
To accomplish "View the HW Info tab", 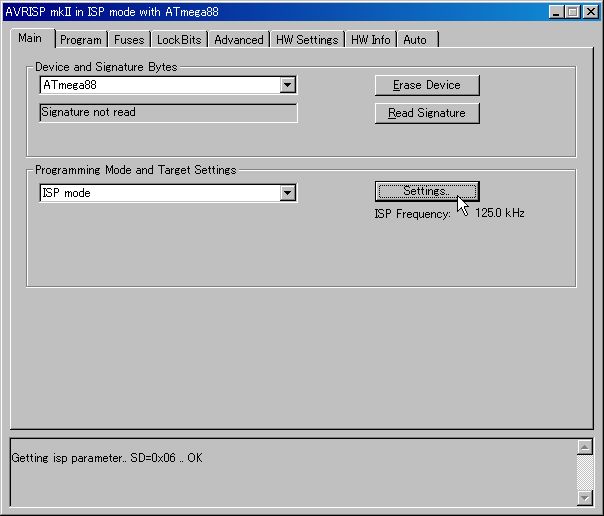I will [x=371, y=40].
